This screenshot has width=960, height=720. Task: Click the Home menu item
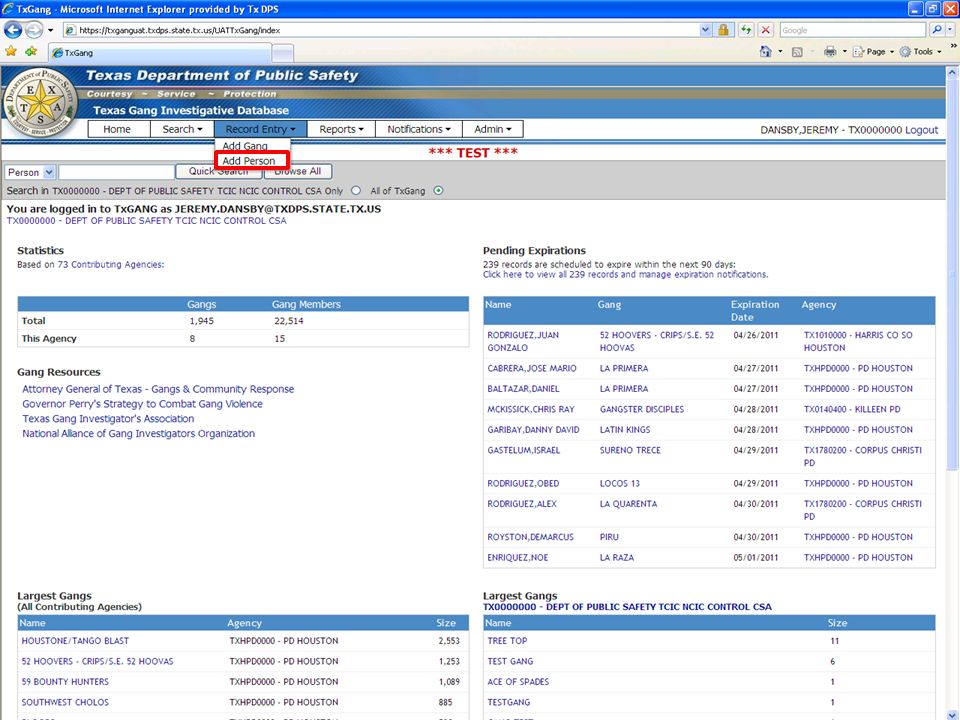pos(117,129)
